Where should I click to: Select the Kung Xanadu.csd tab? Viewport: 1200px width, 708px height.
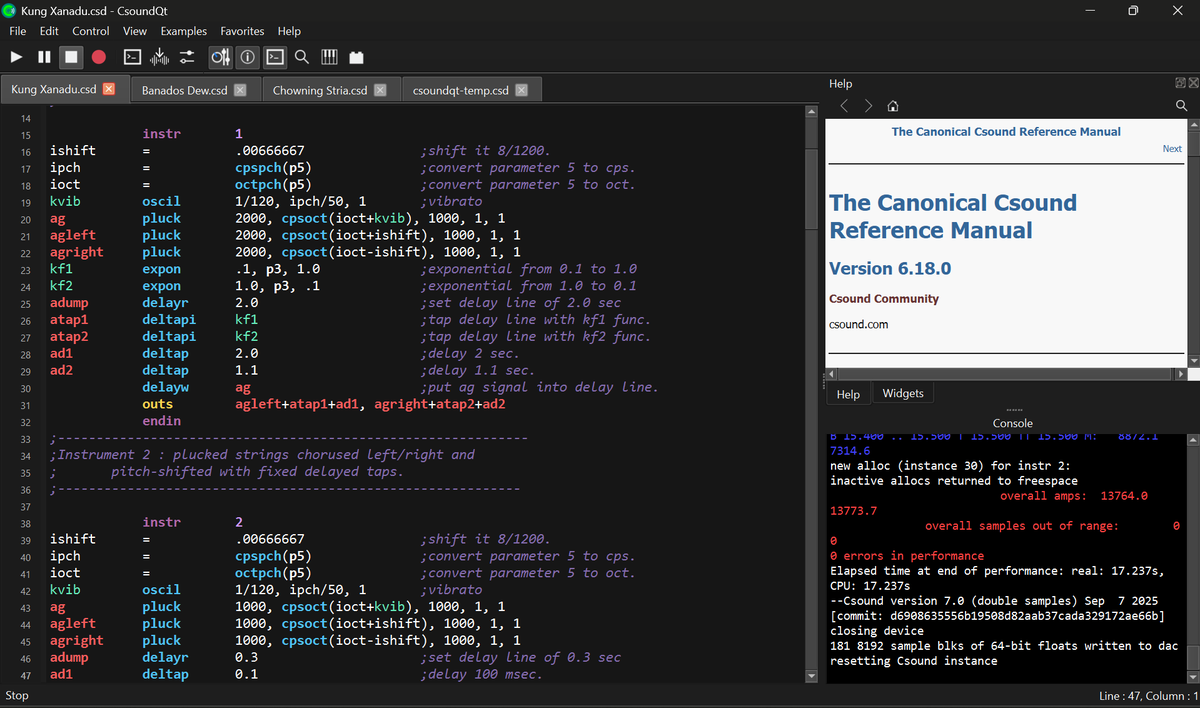point(54,89)
